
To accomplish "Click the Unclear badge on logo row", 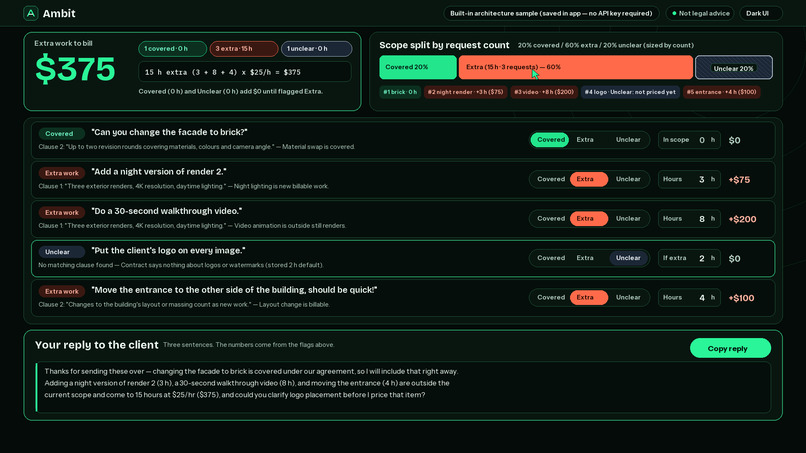I will tap(61, 252).
